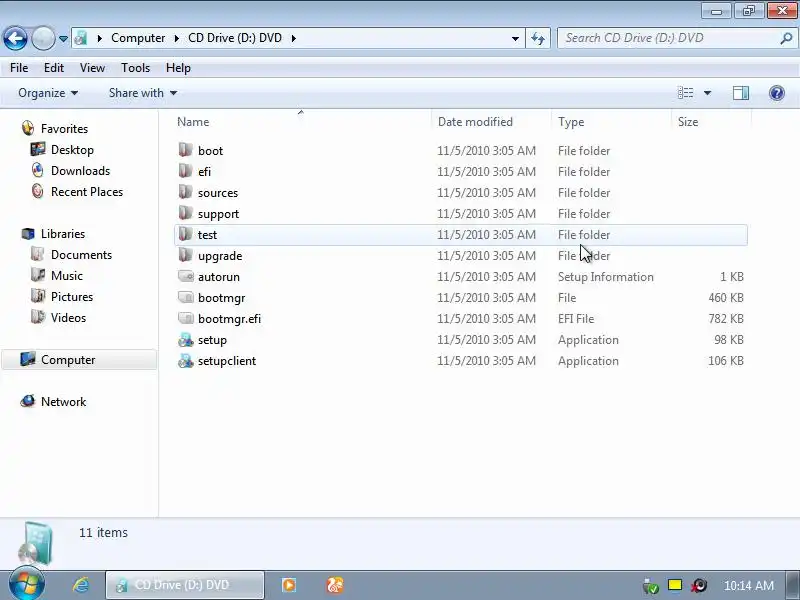This screenshot has height=600, width=800.
Task: Select the bootmgr file icon
Action: (x=186, y=297)
